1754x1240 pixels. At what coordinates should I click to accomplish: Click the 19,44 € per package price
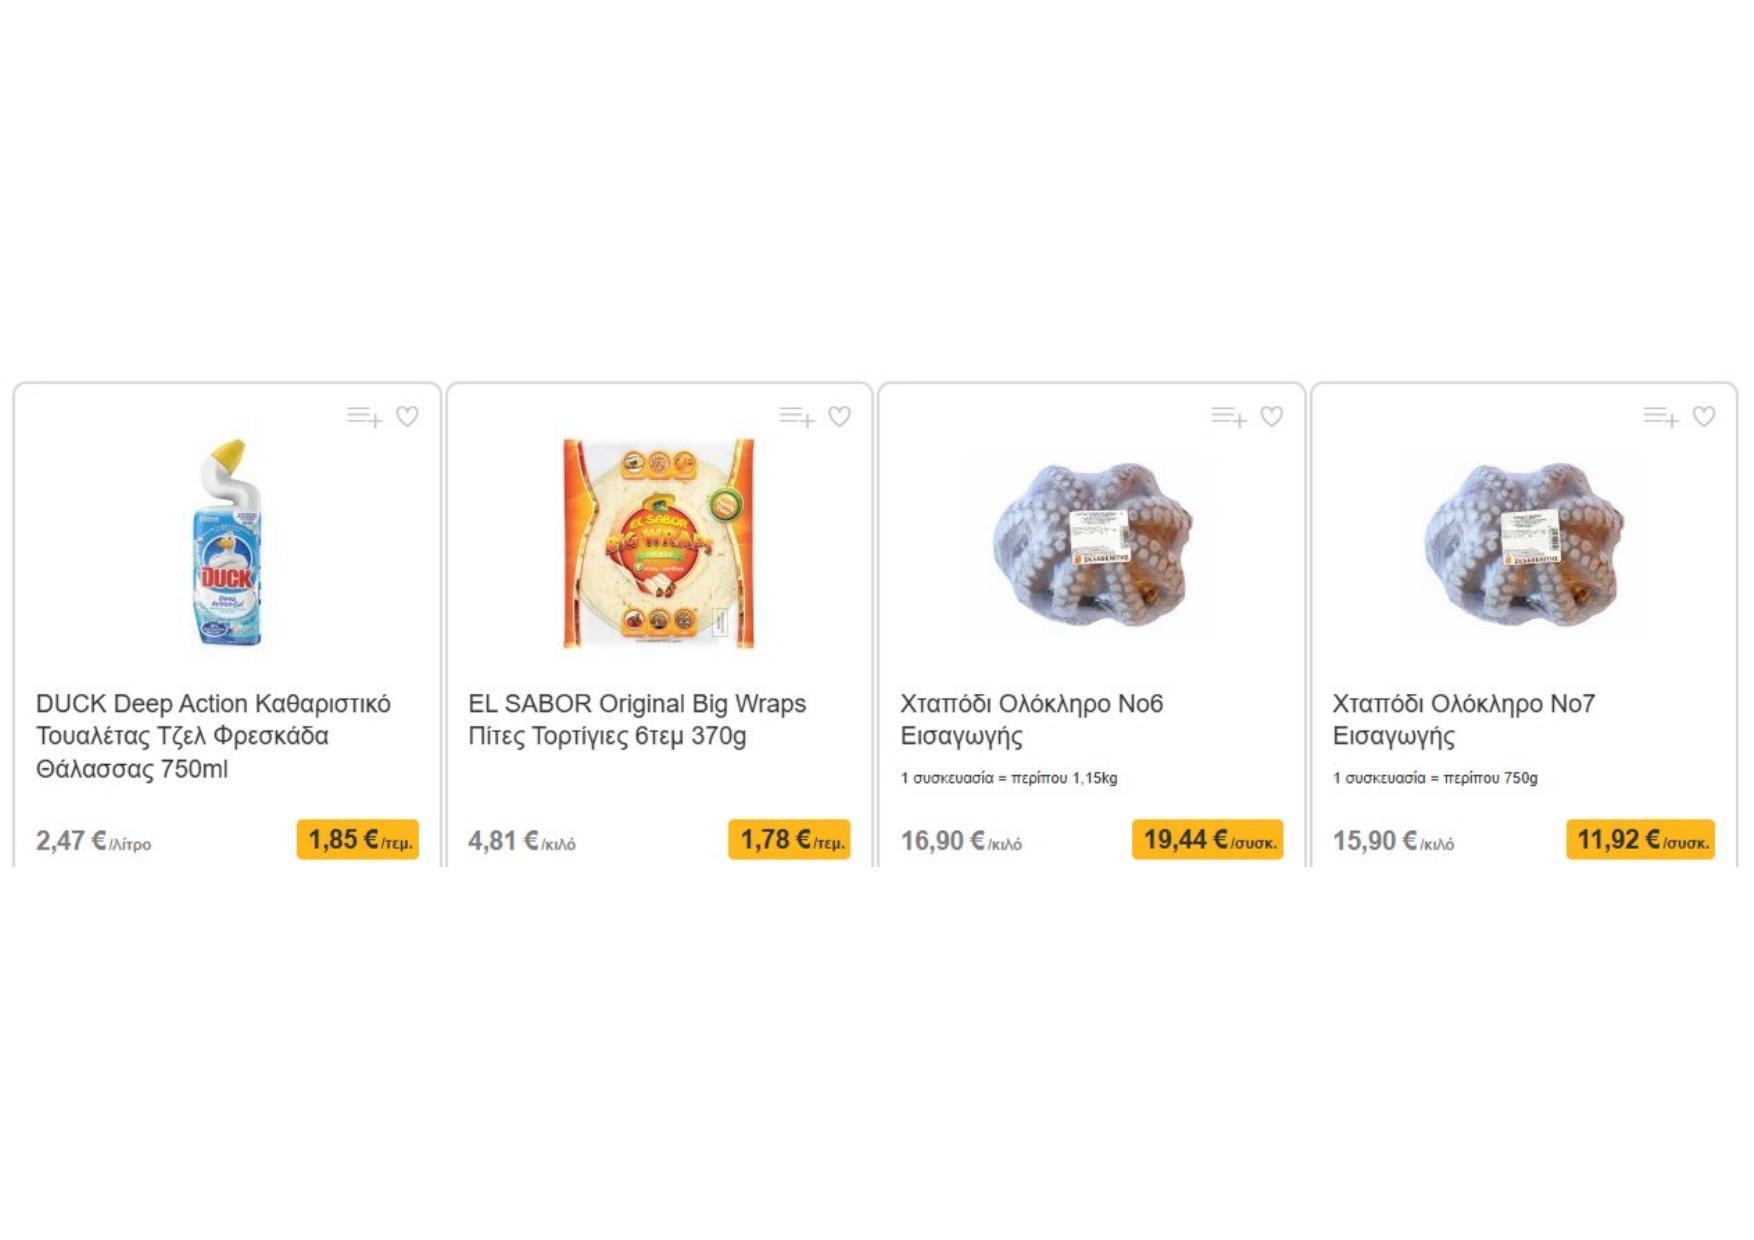pos(1208,840)
